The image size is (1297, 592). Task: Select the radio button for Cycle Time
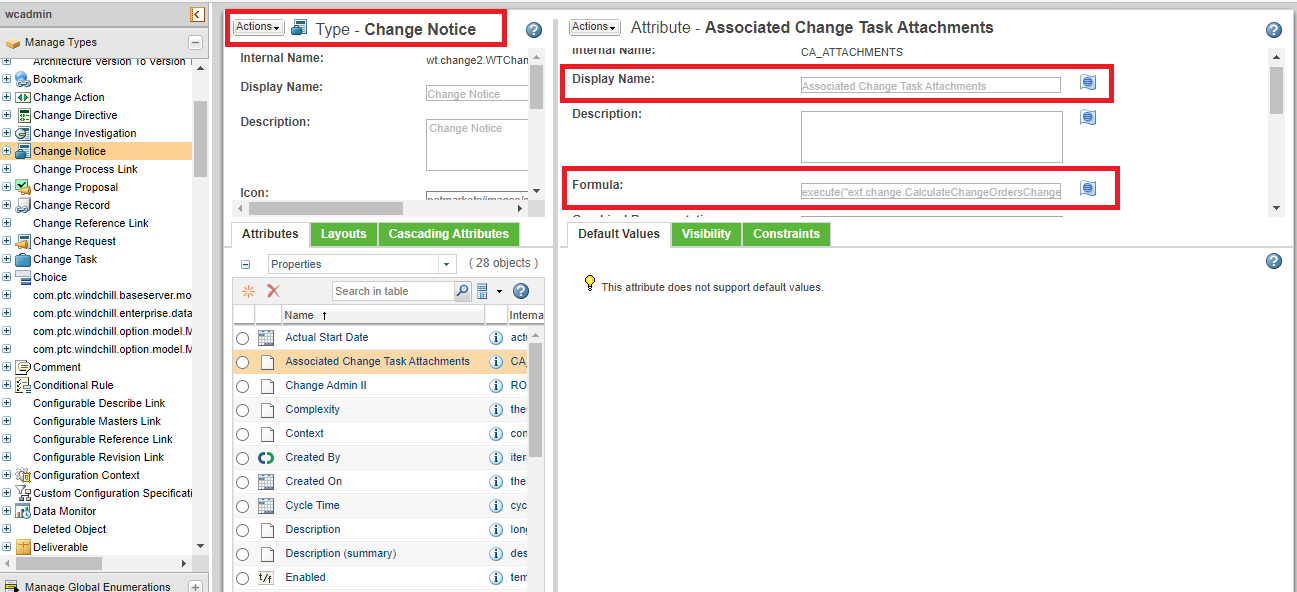(241, 505)
